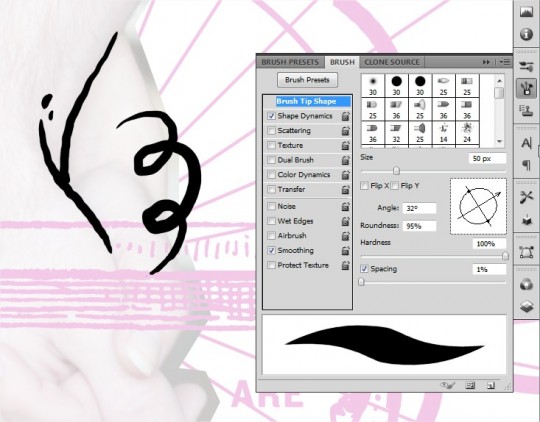Select the size 32 brush tip

click(x=396, y=133)
